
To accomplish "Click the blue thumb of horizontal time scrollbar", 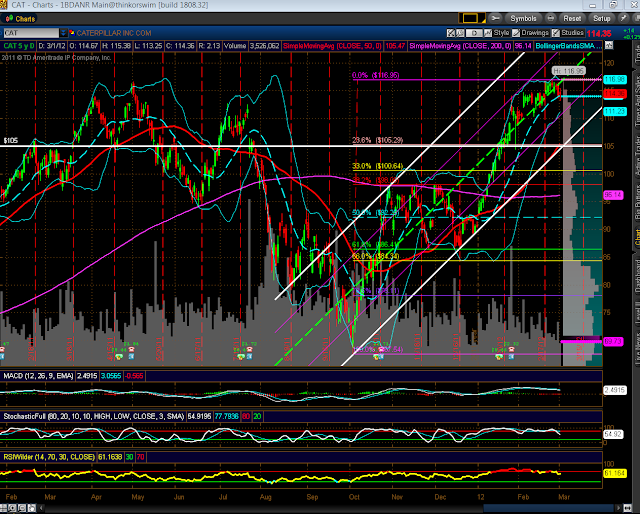I will pyautogui.click(x=548, y=508).
